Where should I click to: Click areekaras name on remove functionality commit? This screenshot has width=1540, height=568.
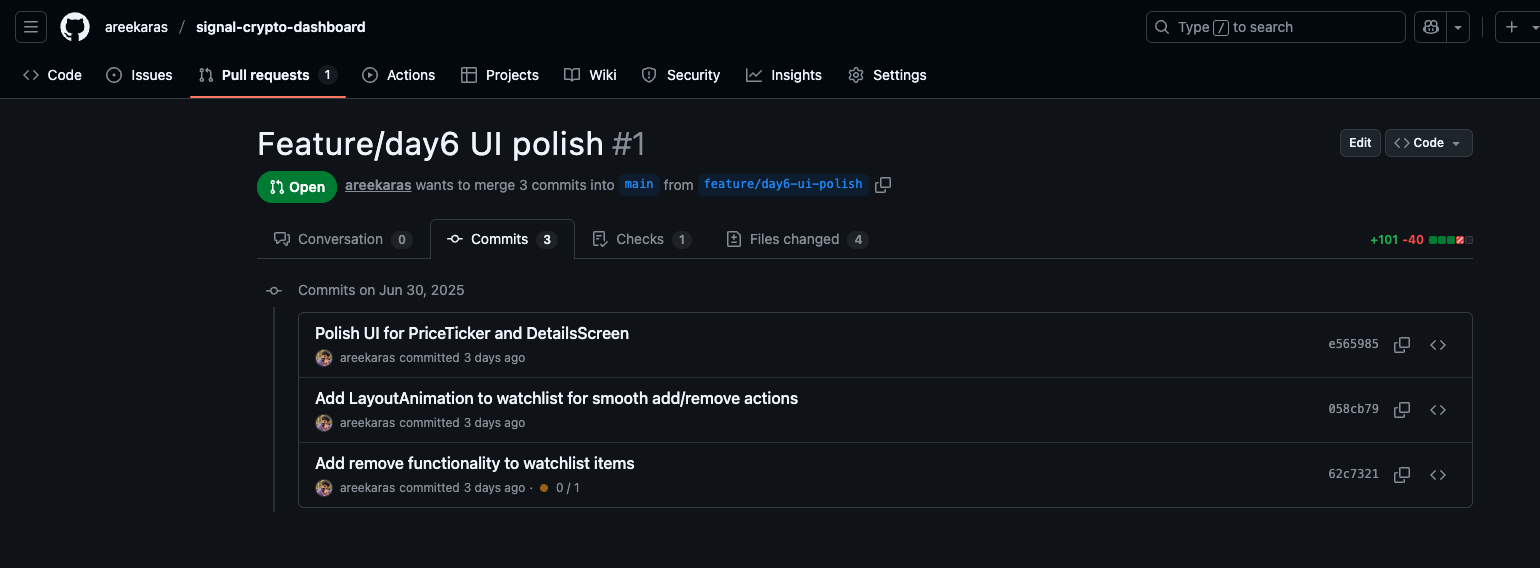368,488
